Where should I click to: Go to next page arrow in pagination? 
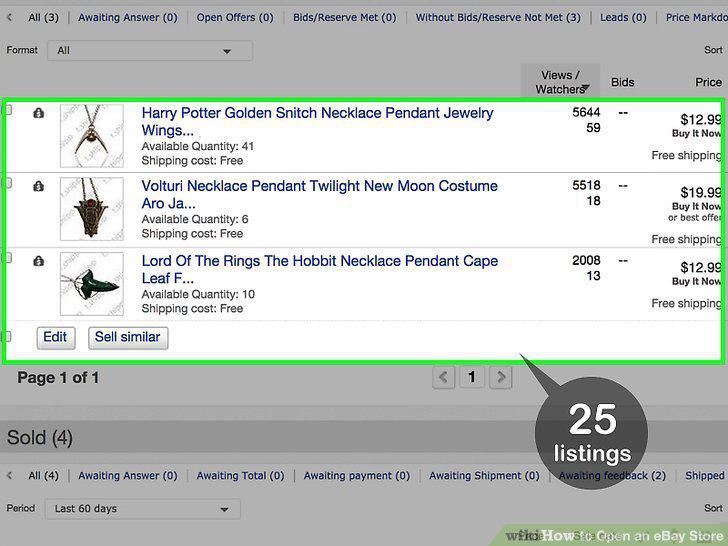(x=500, y=377)
